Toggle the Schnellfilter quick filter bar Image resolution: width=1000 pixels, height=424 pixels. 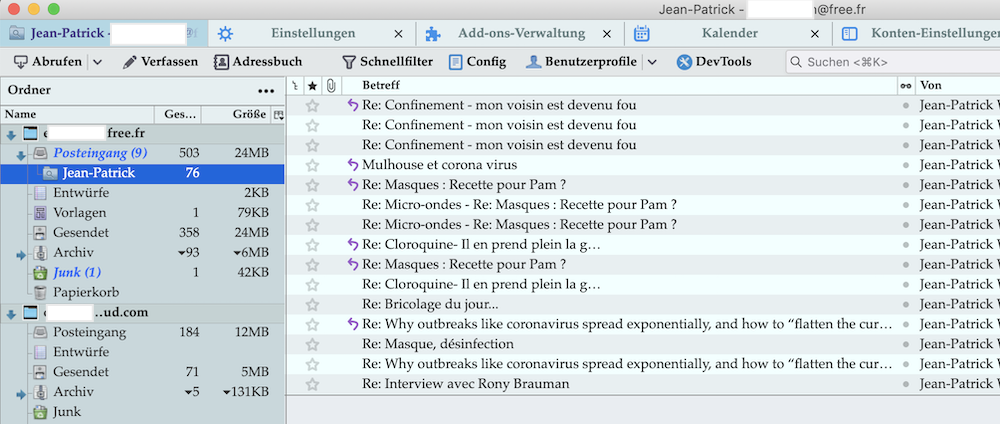(387, 62)
